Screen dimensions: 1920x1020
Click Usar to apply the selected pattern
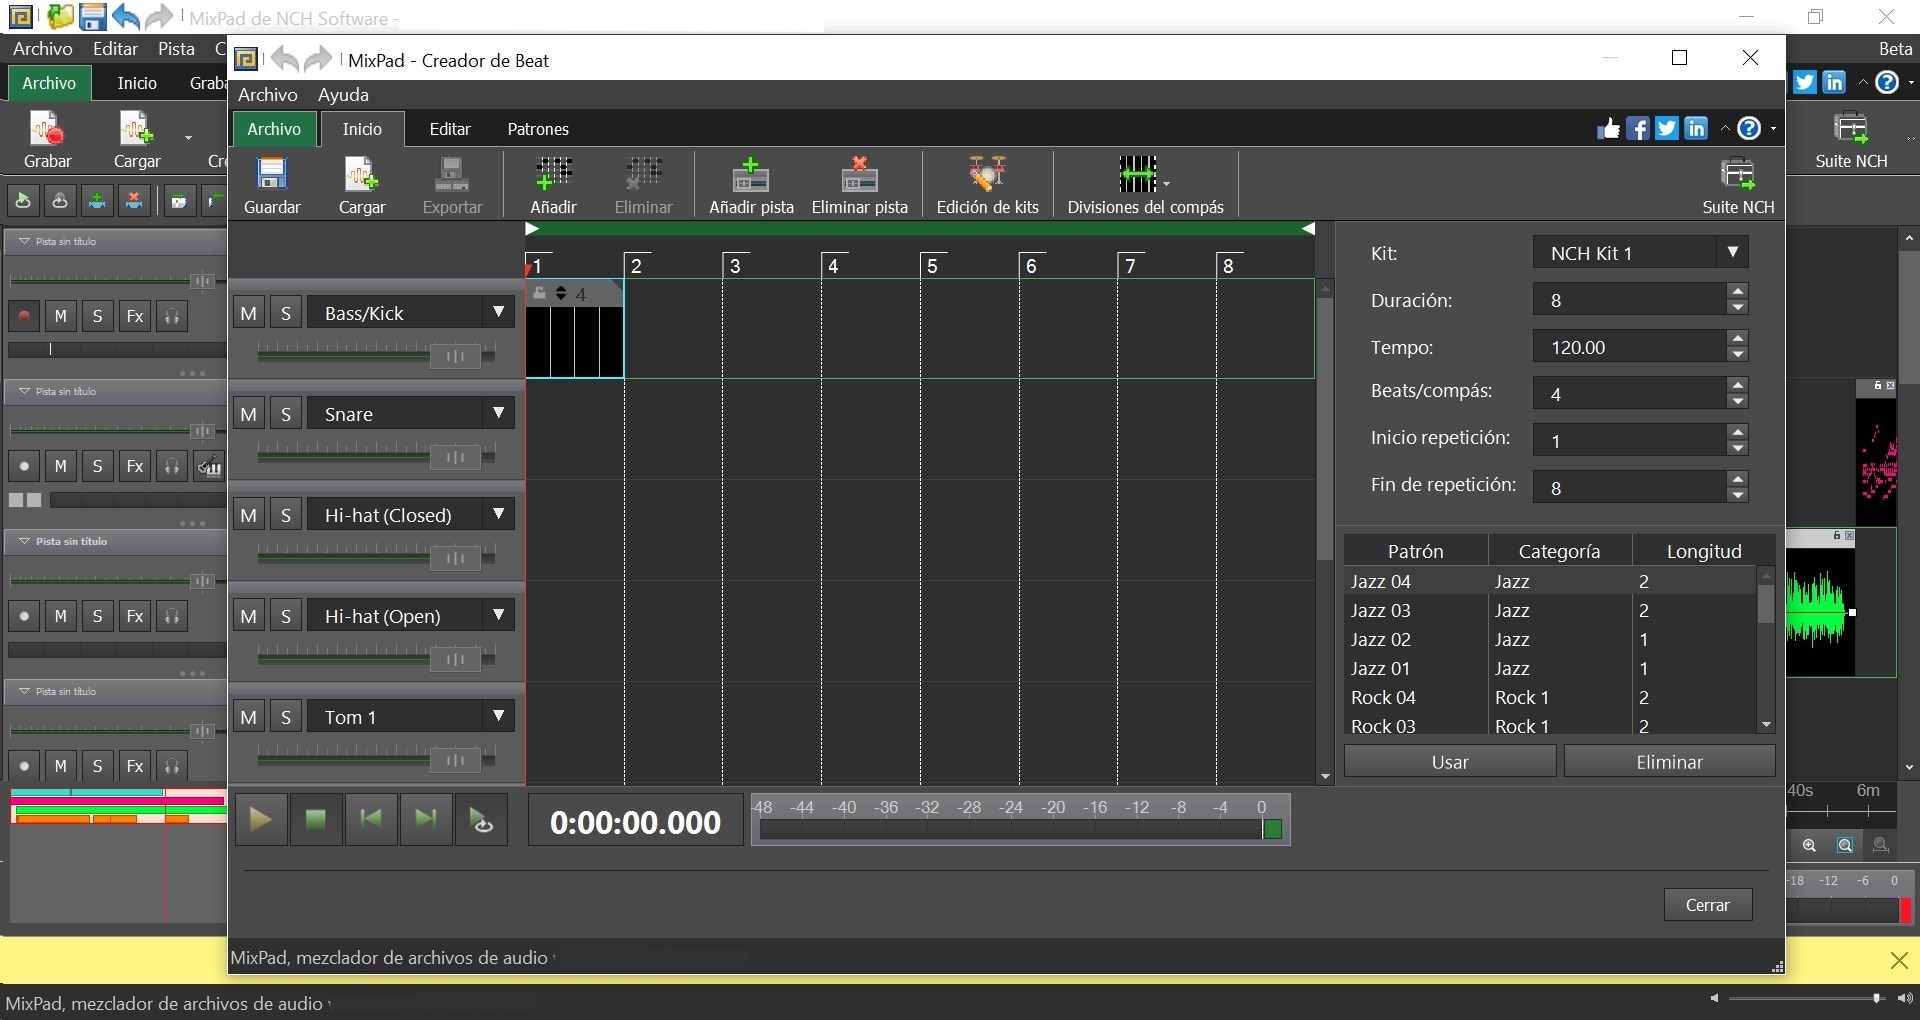(1449, 761)
